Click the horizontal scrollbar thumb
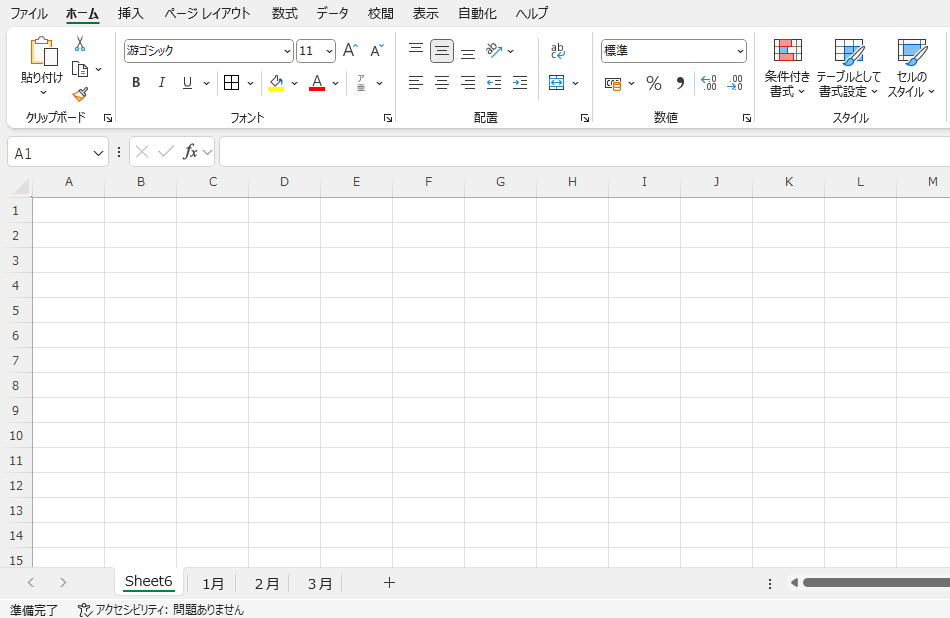This screenshot has width=950, height=618. (876, 583)
